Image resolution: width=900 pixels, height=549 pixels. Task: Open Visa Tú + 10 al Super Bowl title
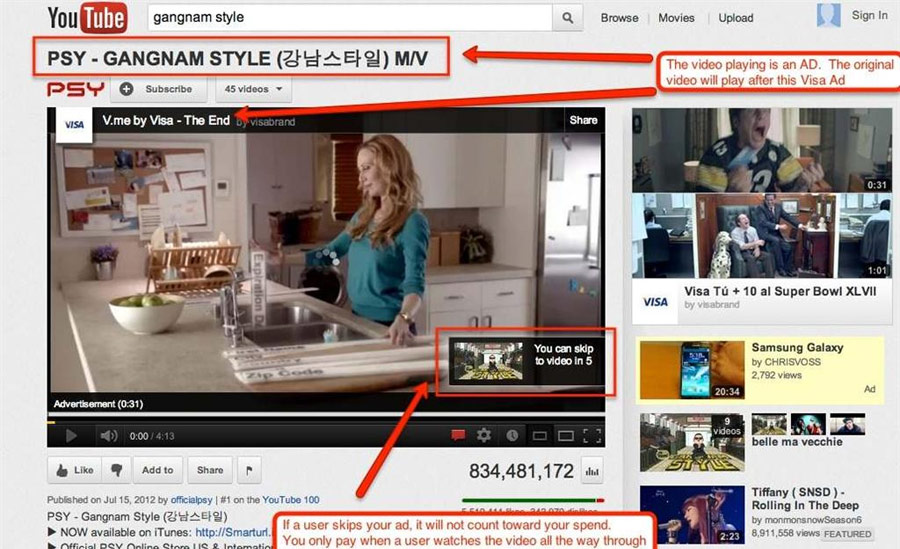click(x=780, y=291)
